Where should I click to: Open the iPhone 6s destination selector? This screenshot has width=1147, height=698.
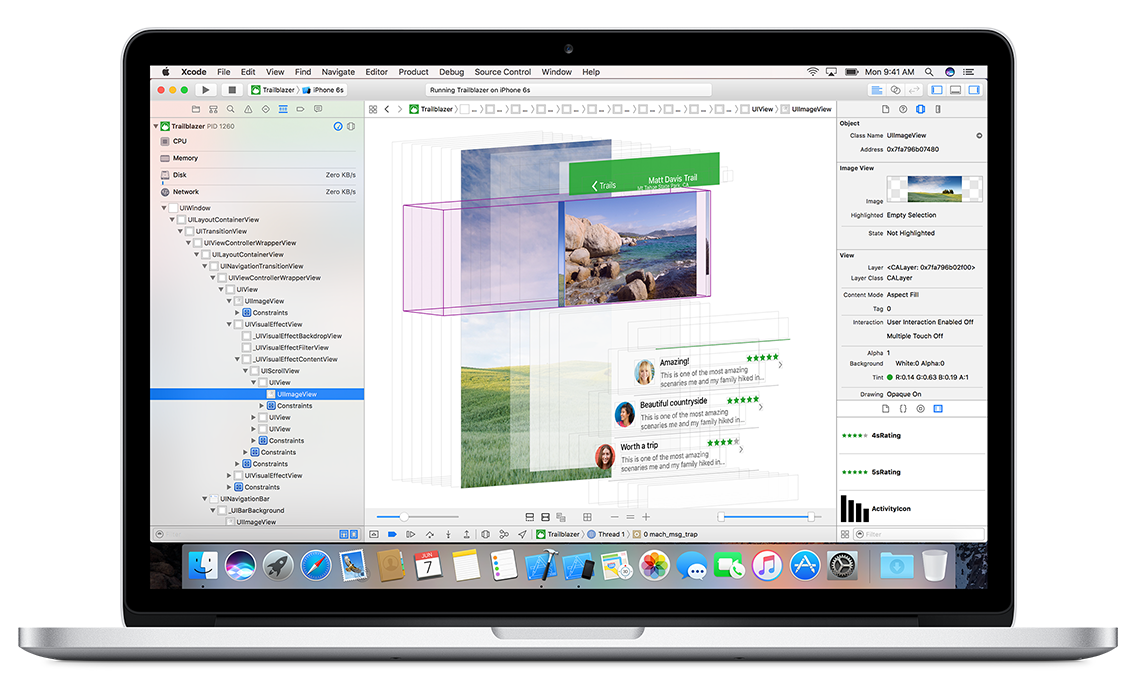323,90
